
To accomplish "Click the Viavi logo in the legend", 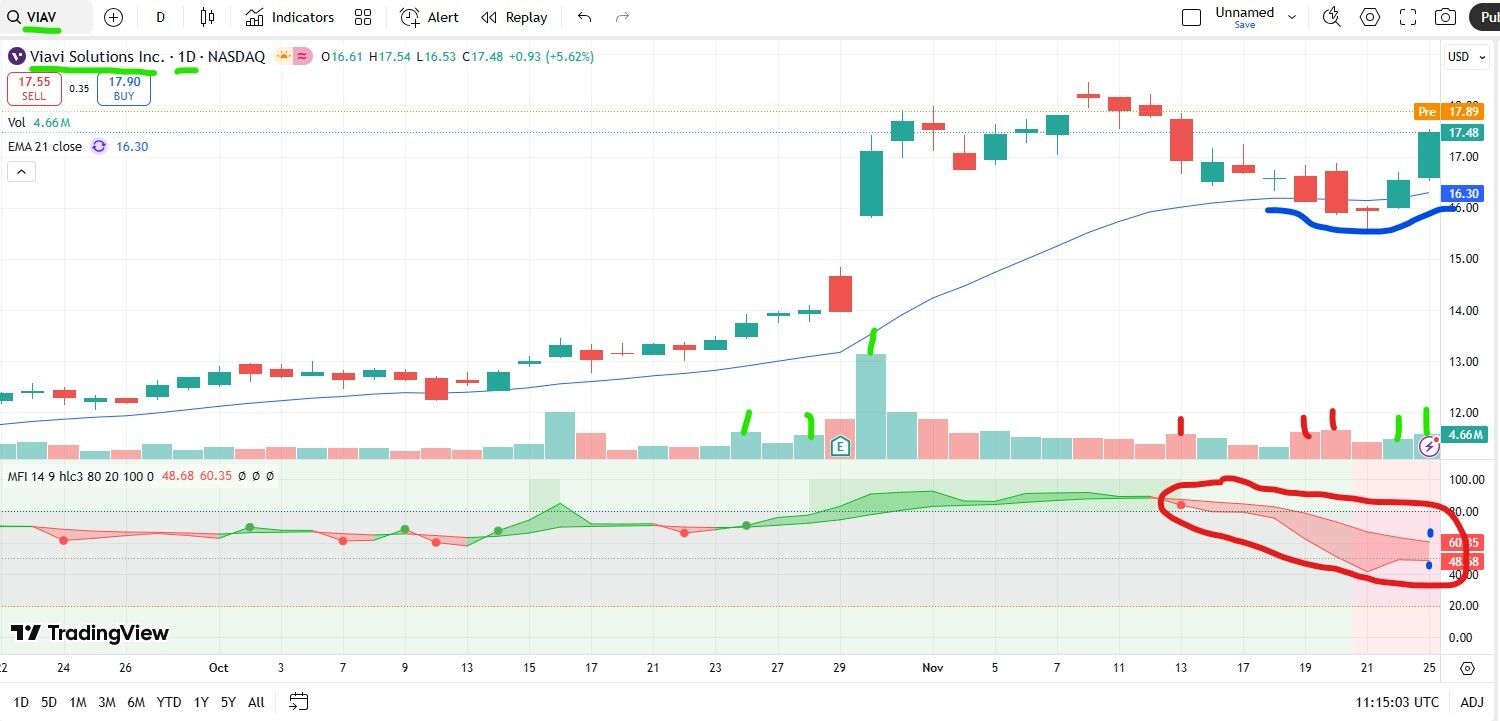I will [x=17, y=56].
